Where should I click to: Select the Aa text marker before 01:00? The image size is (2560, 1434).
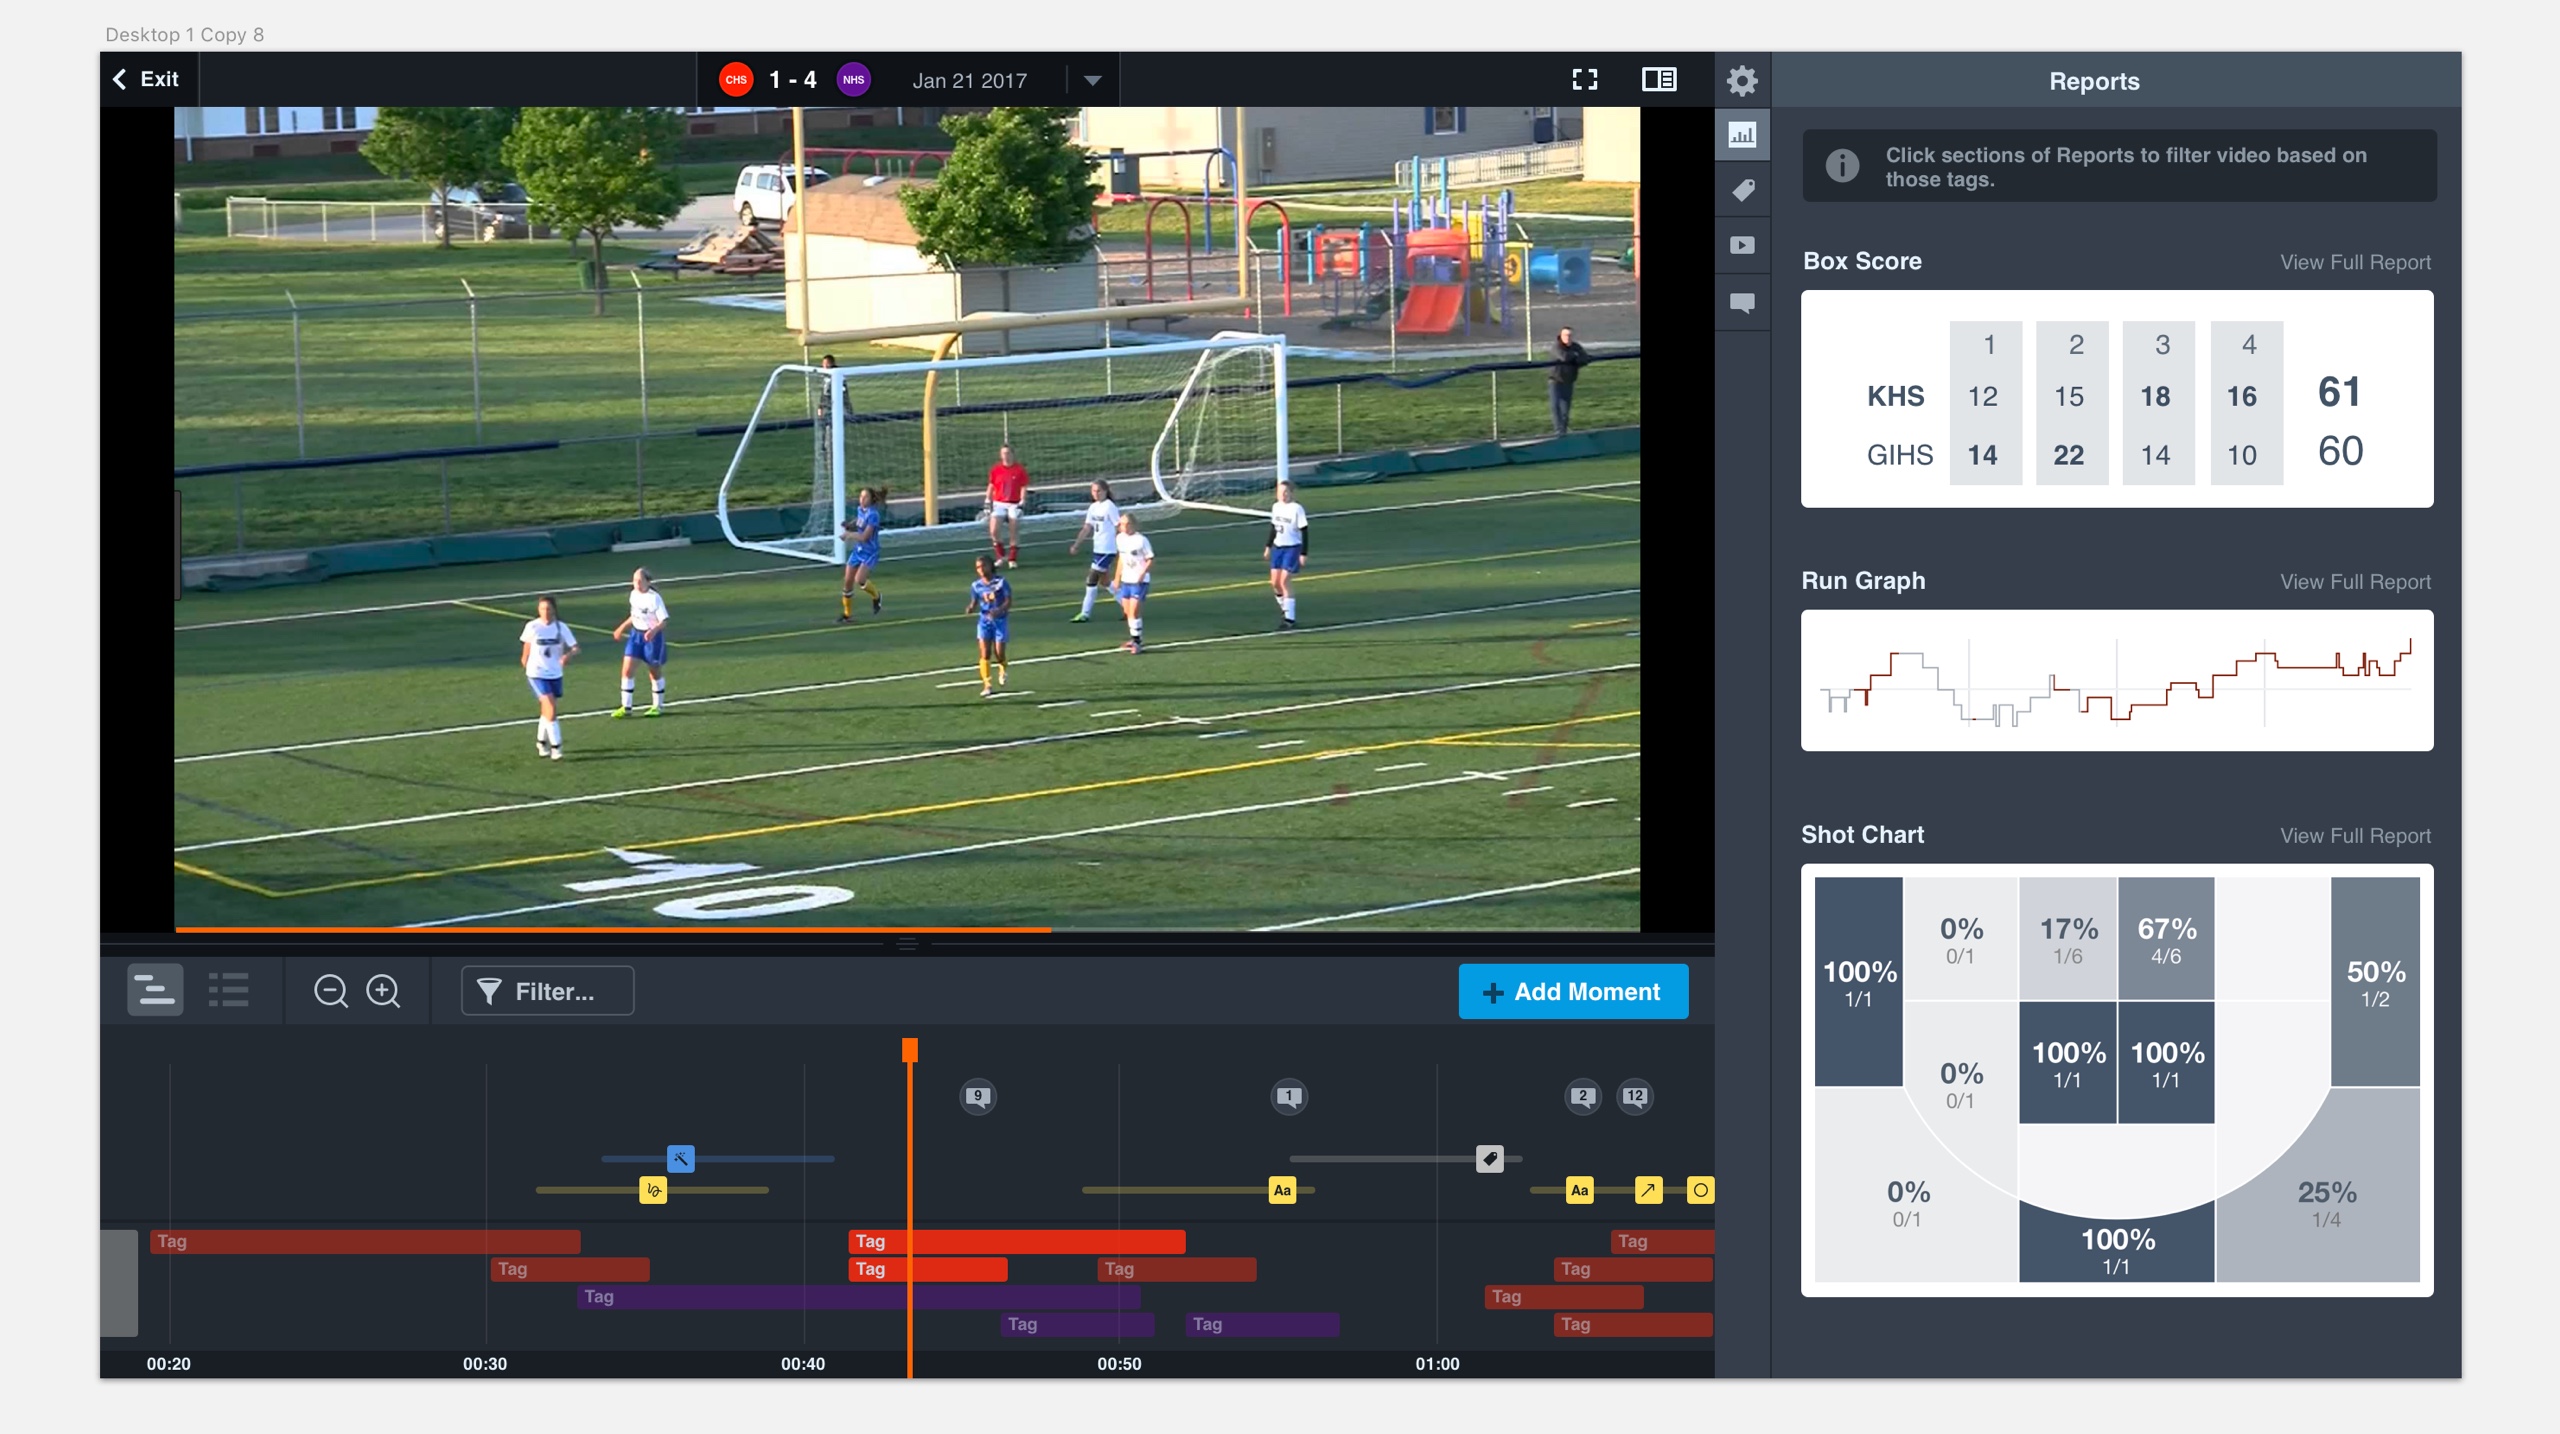(1282, 1190)
